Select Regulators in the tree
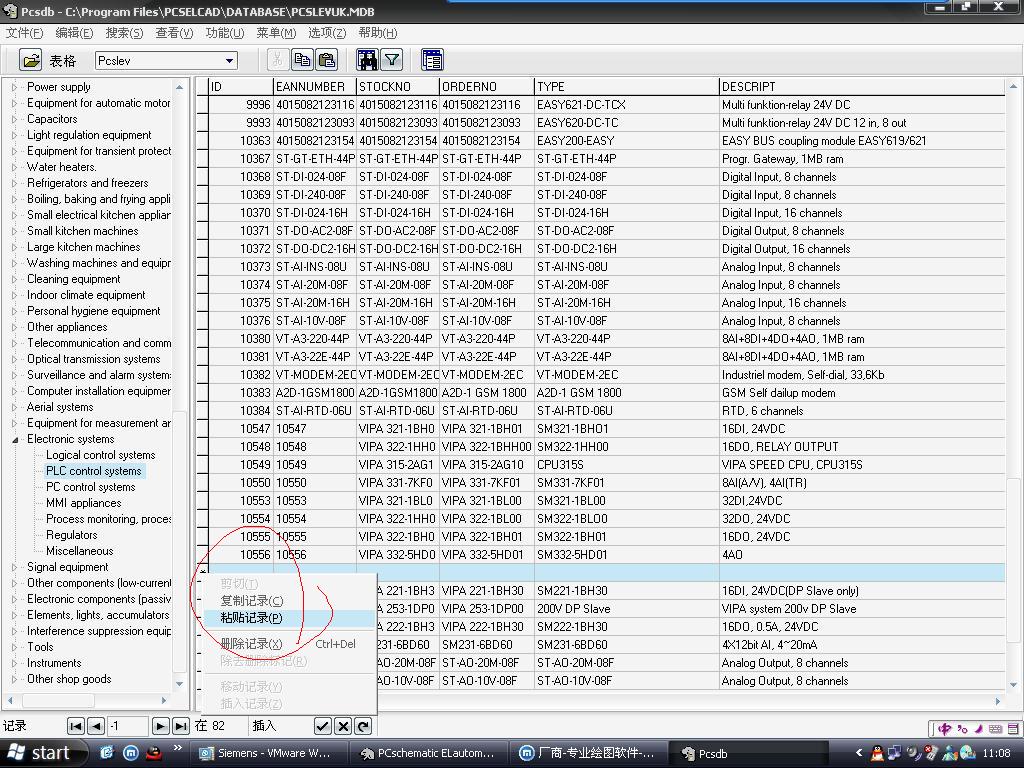This screenshot has width=1024, height=768. pyautogui.click(x=71, y=535)
